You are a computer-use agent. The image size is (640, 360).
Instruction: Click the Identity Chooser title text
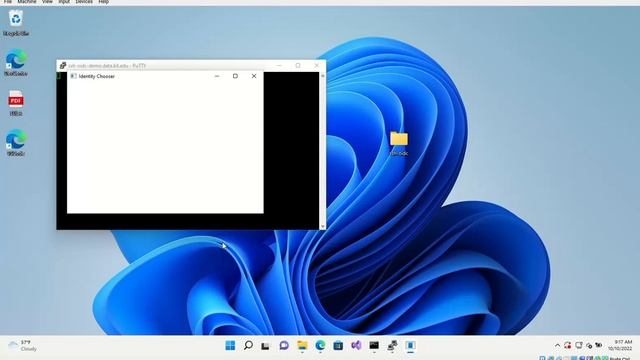coord(97,76)
